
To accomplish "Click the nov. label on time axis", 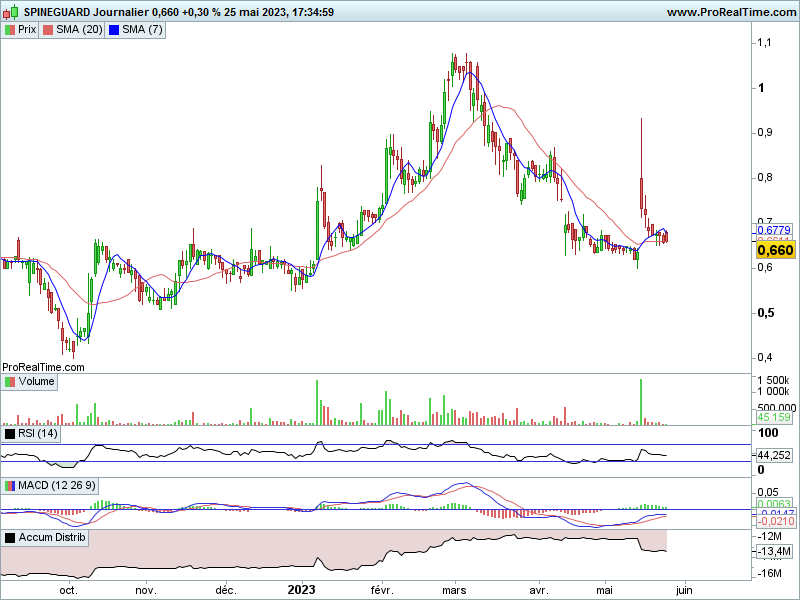I will point(145,590).
